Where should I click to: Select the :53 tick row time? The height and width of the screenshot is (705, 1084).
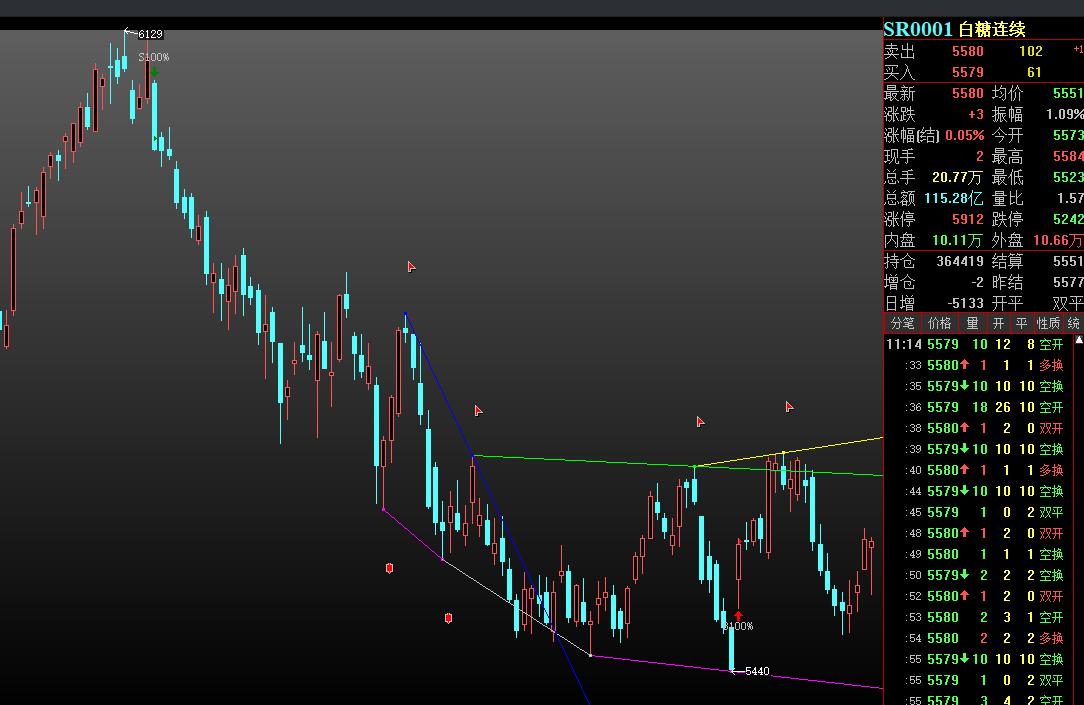coord(913,617)
